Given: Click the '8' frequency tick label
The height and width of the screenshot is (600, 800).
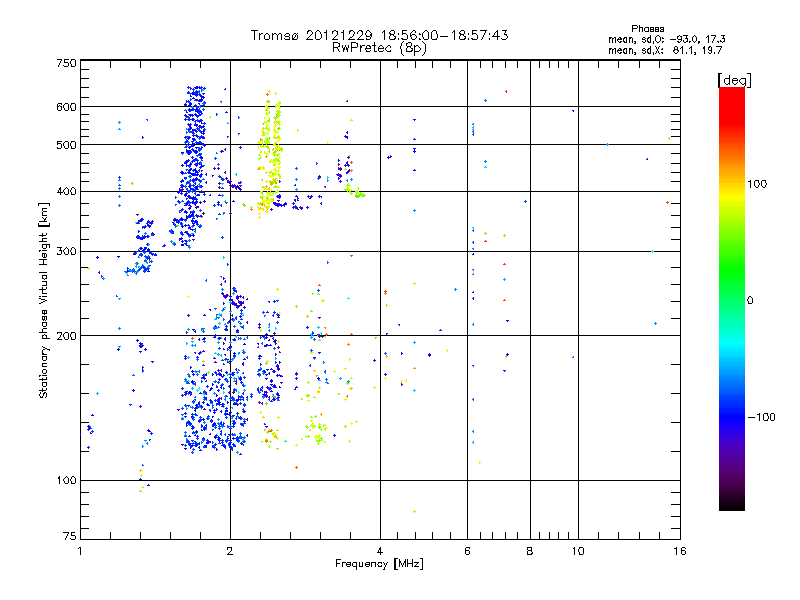Looking at the screenshot, I should pos(530,551).
